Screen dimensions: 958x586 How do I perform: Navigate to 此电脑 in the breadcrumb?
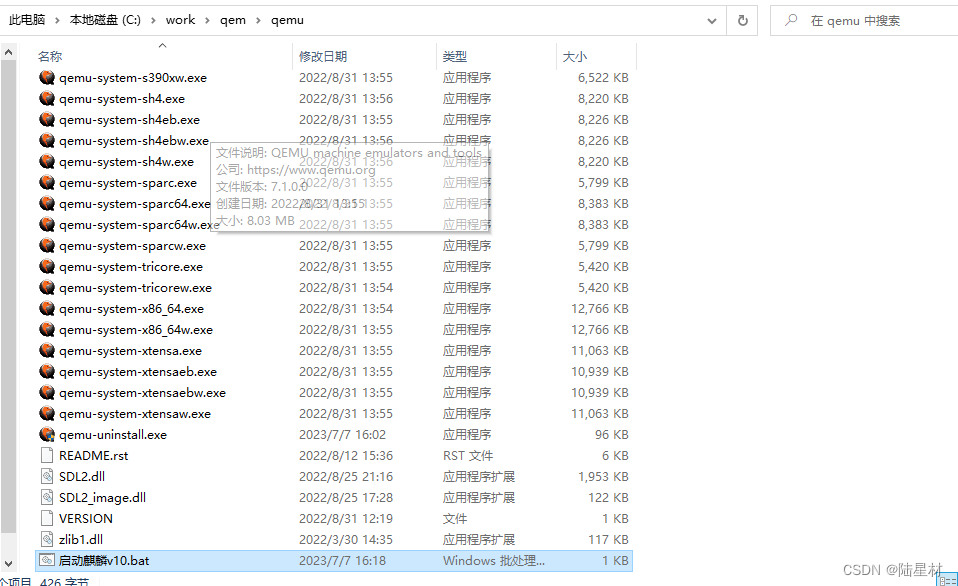pos(27,20)
